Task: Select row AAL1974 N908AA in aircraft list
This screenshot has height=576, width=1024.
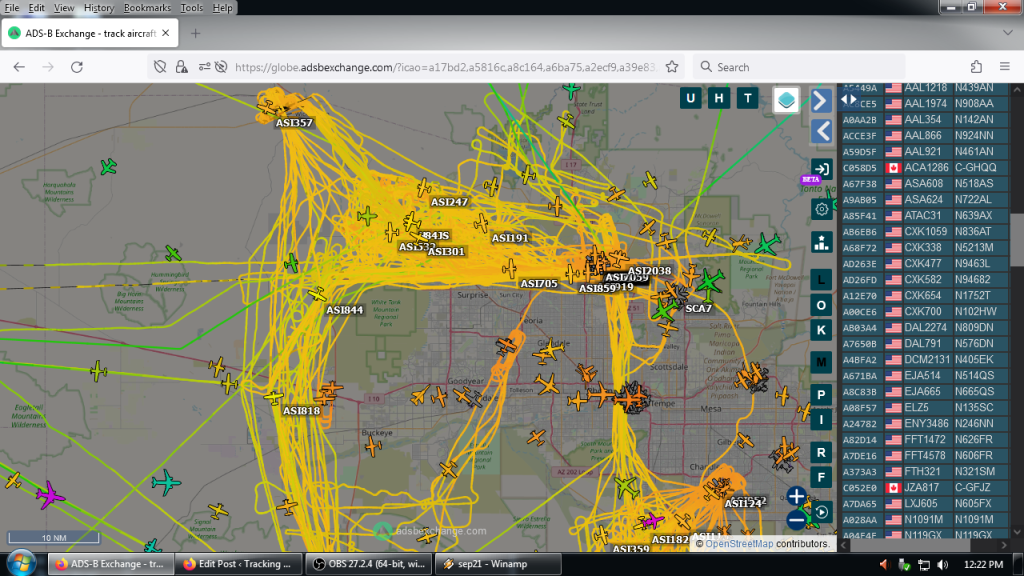Action: 924,103
